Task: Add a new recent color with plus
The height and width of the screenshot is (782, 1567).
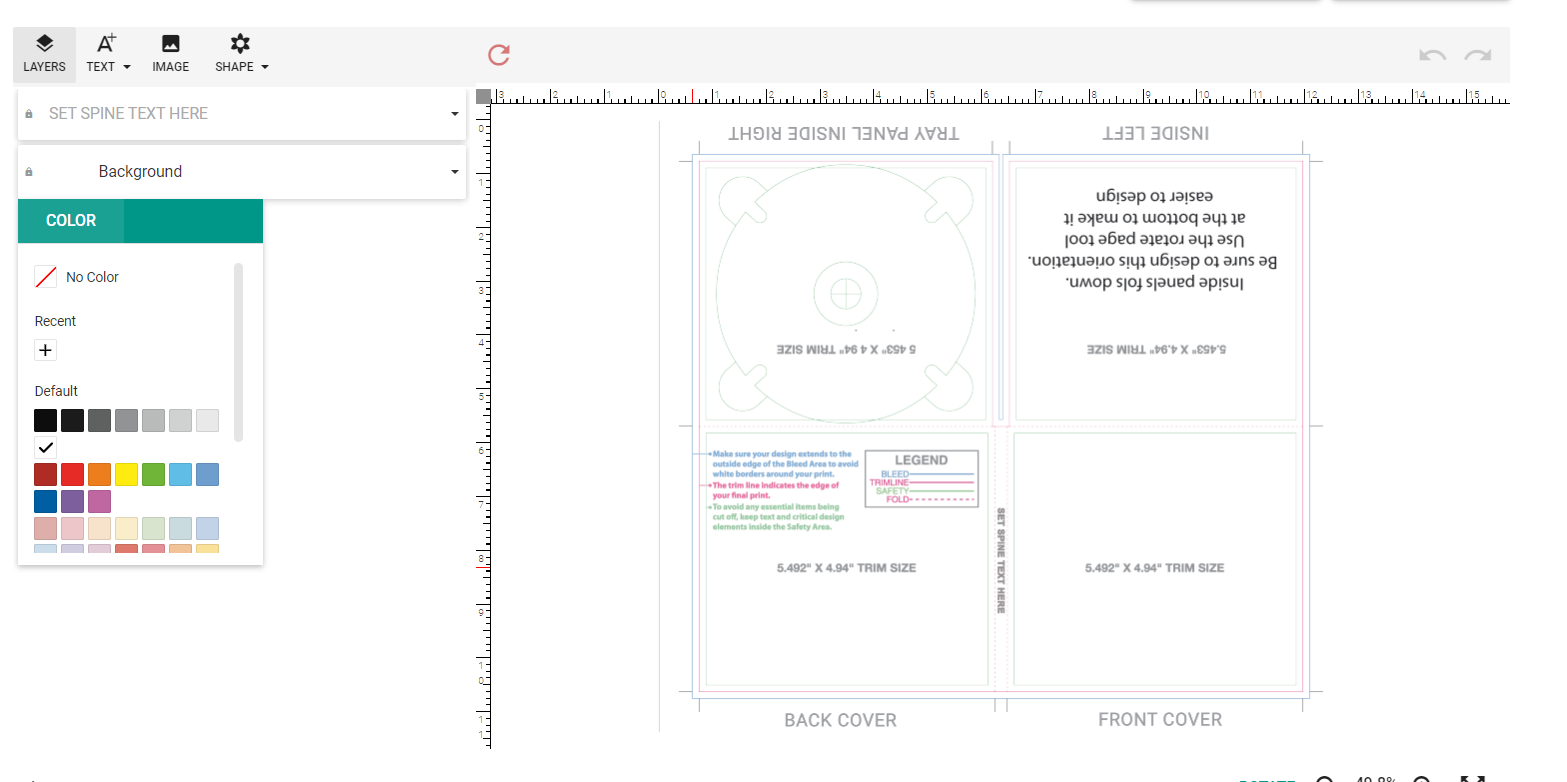Action: pos(46,350)
